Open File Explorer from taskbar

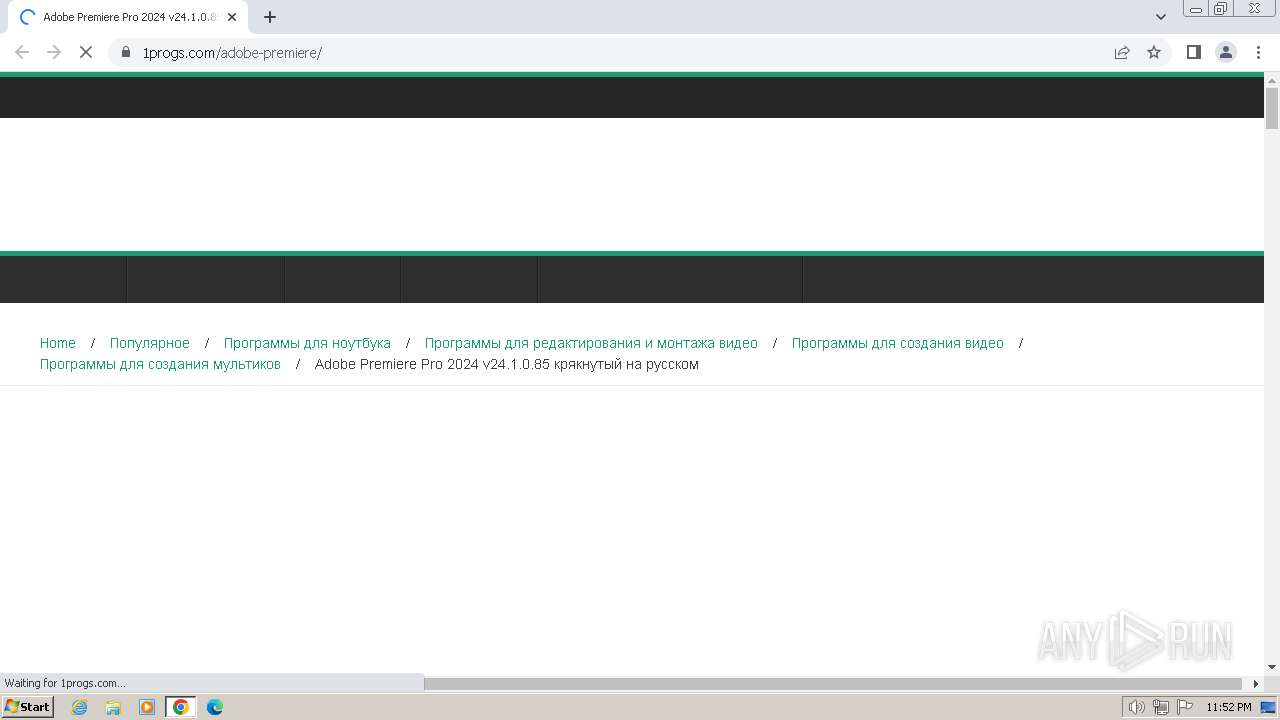click(x=113, y=707)
